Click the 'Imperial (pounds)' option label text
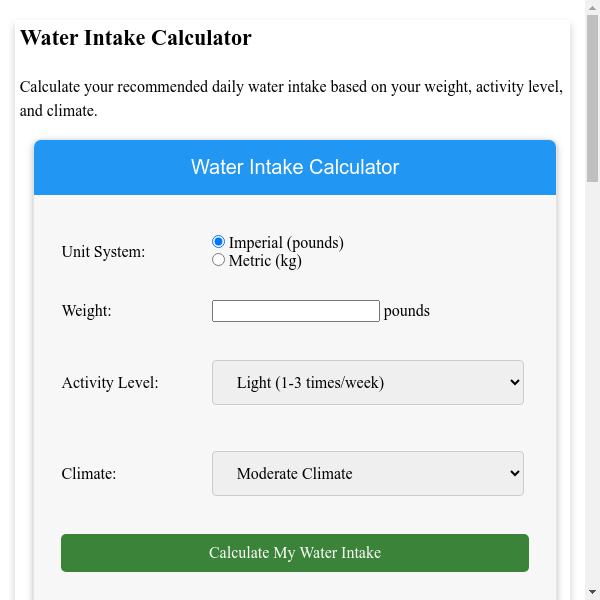This screenshot has width=600, height=600. [286, 243]
